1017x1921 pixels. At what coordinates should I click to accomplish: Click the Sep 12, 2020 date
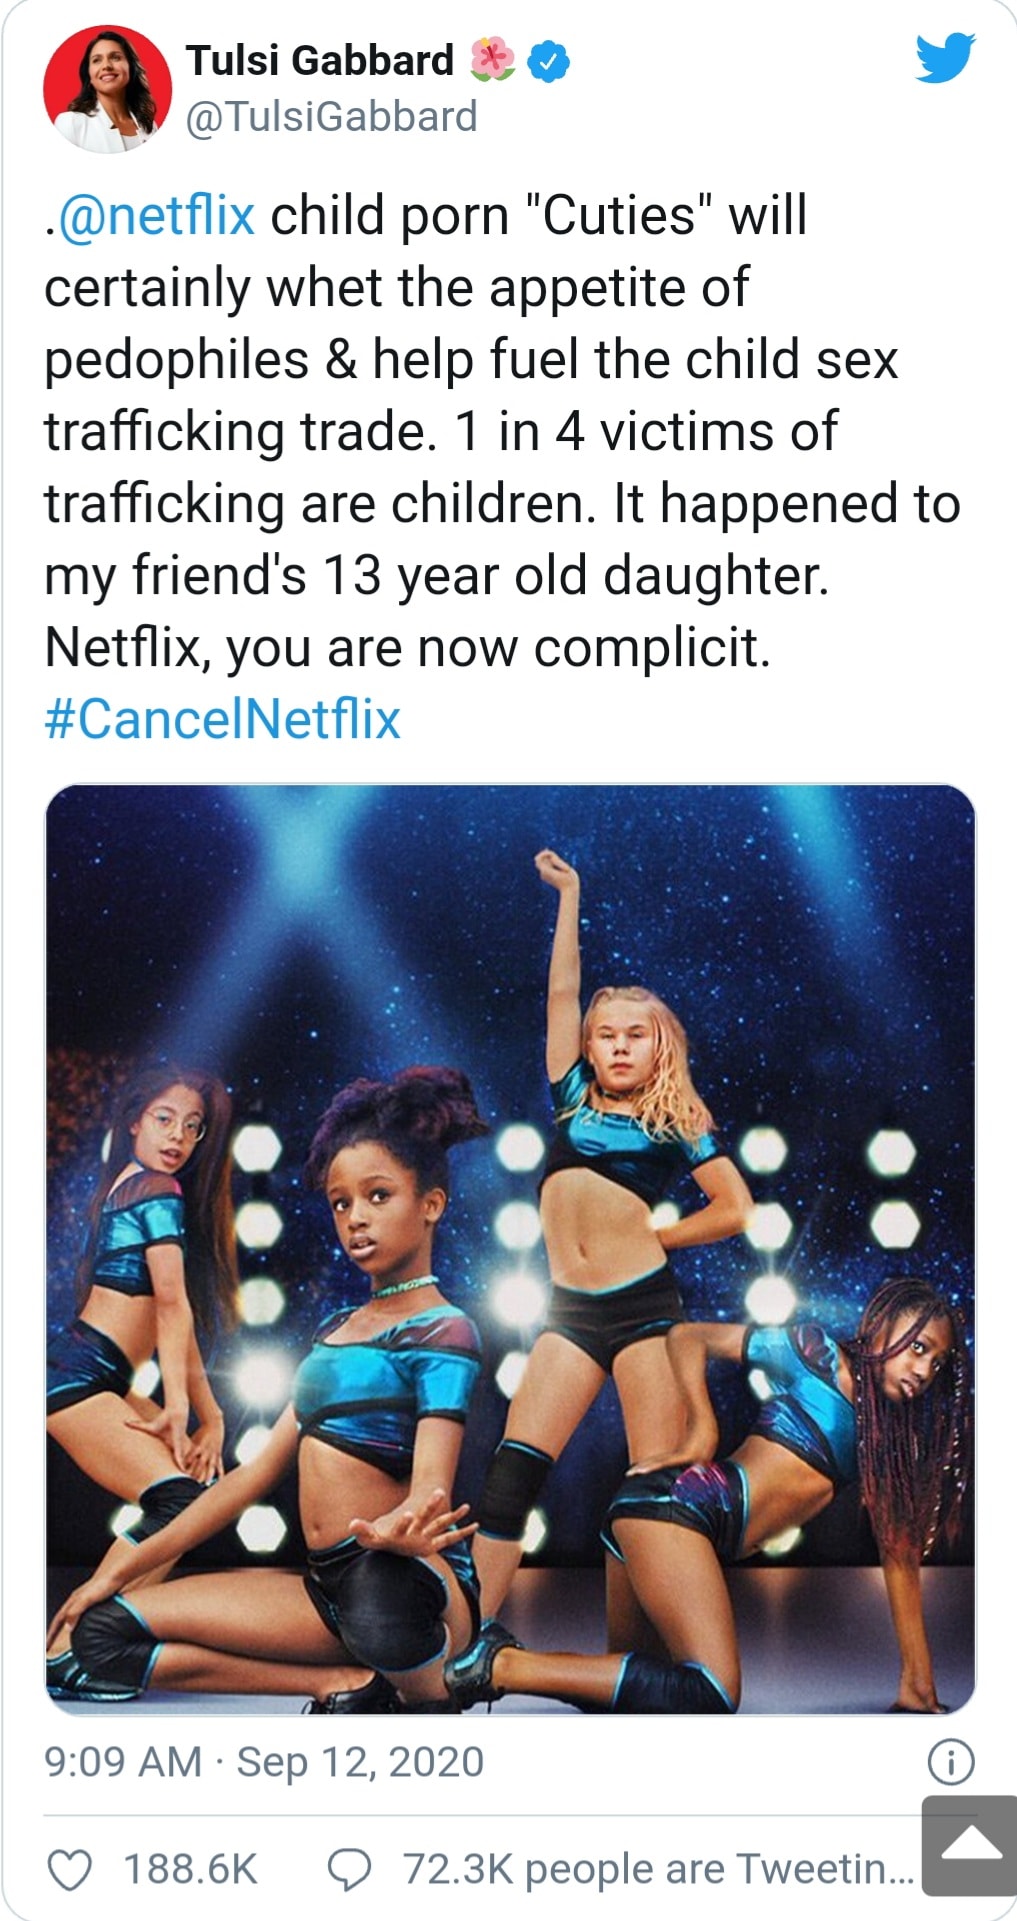tap(360, 1762)
